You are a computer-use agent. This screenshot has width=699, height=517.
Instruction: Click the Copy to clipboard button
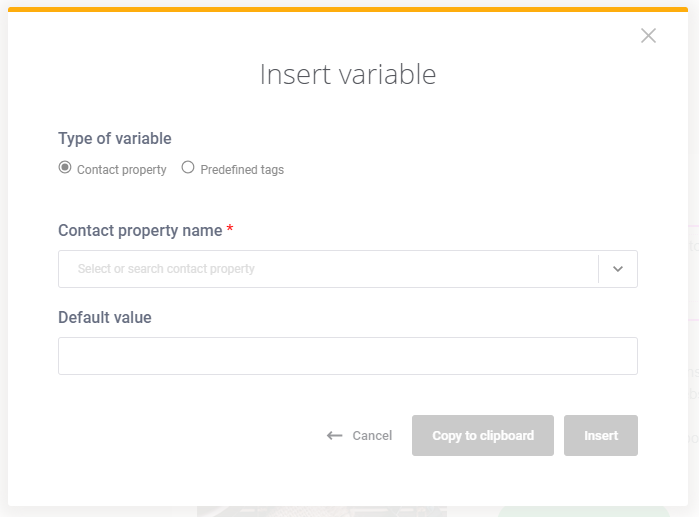pyautogui.click(x=483, y=435)
